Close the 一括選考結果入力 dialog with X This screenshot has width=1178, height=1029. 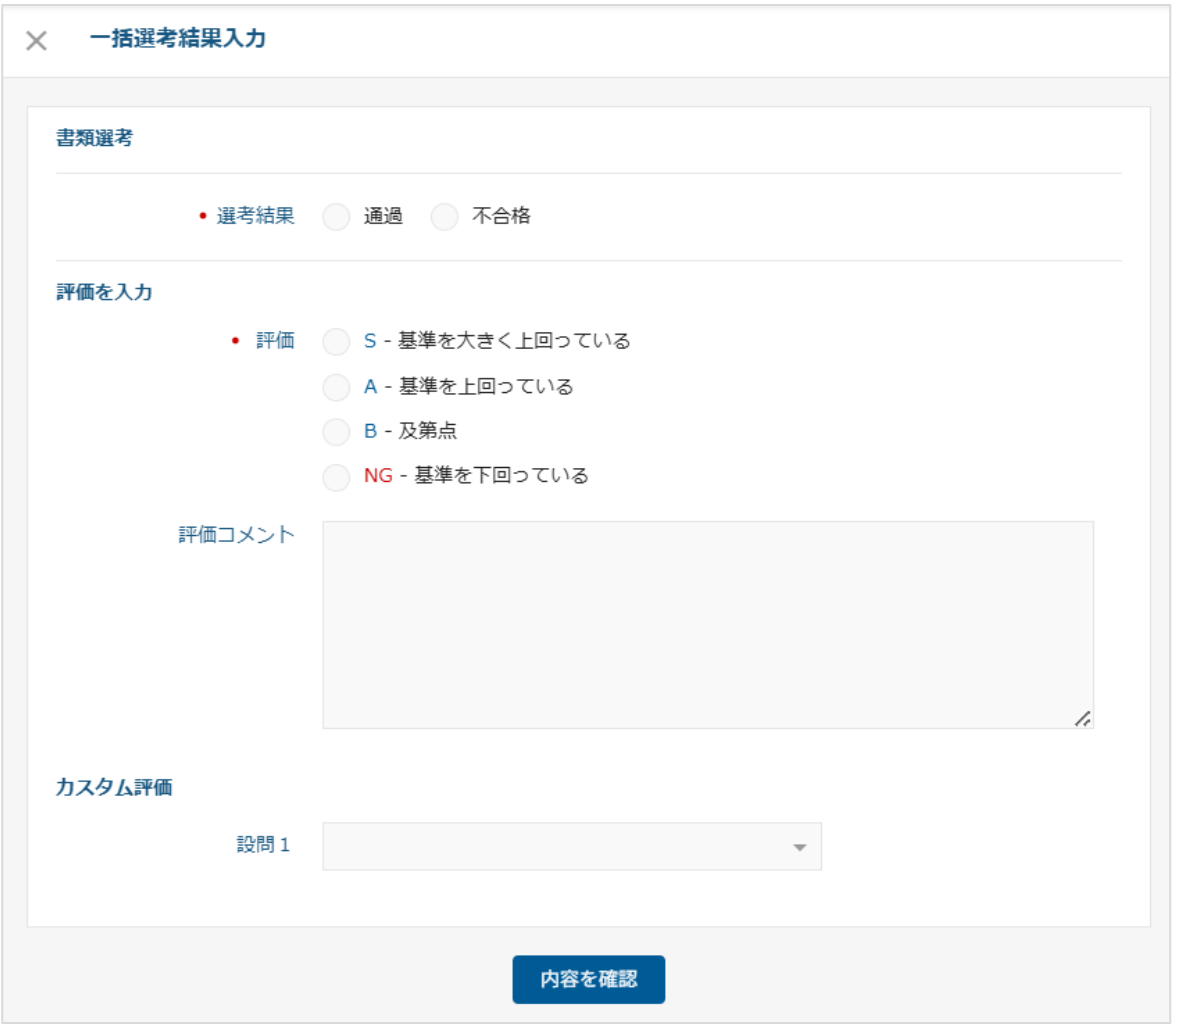36,41
